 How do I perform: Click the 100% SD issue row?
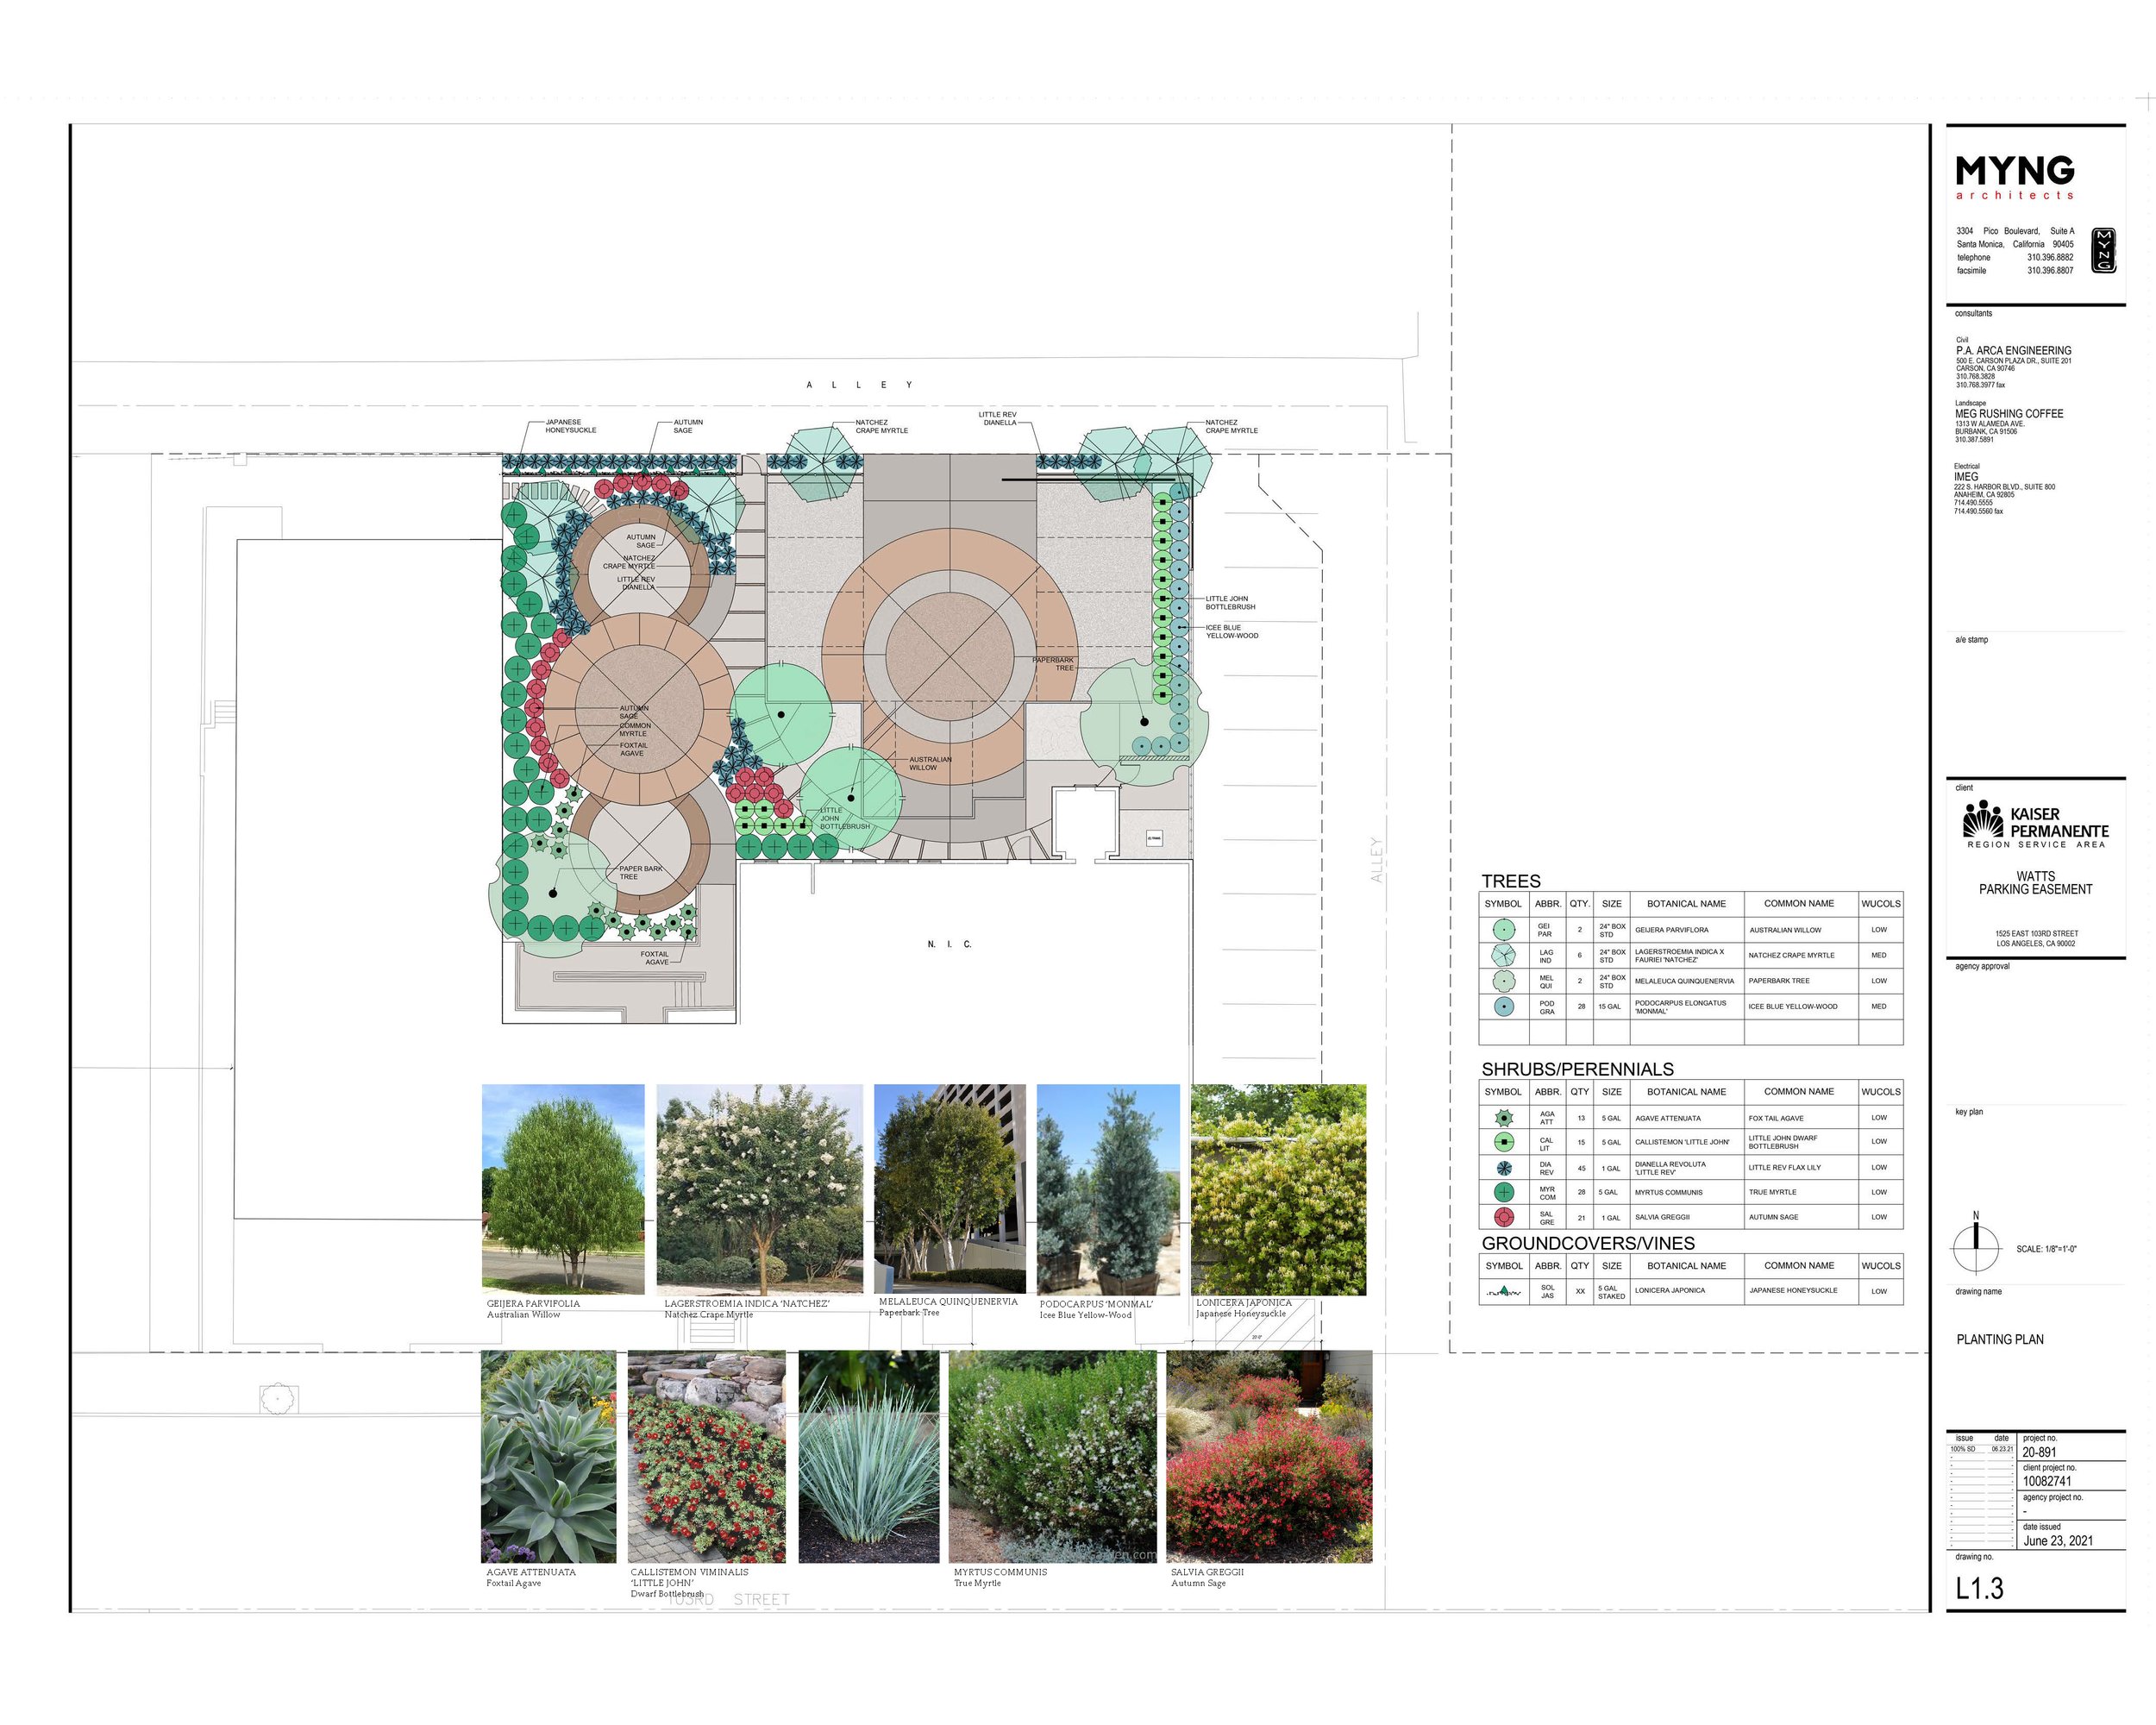tap(1981, 1449)
